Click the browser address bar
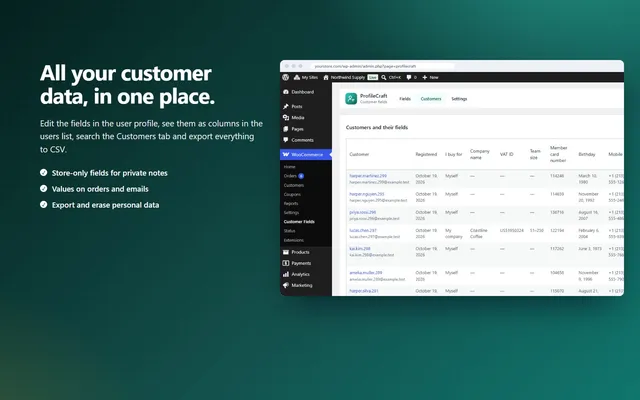This screenshot has width=640, height=400. pos(383,66)
